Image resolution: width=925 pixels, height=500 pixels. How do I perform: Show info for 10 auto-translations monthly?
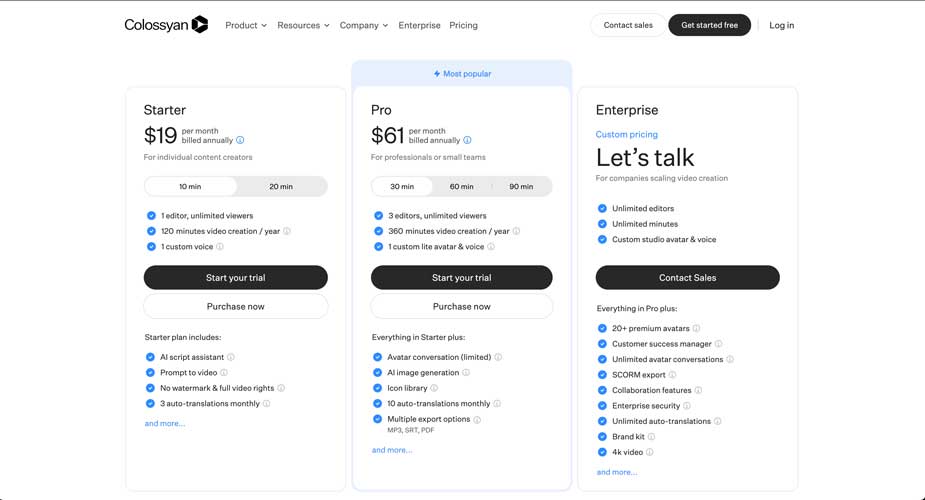497,403
